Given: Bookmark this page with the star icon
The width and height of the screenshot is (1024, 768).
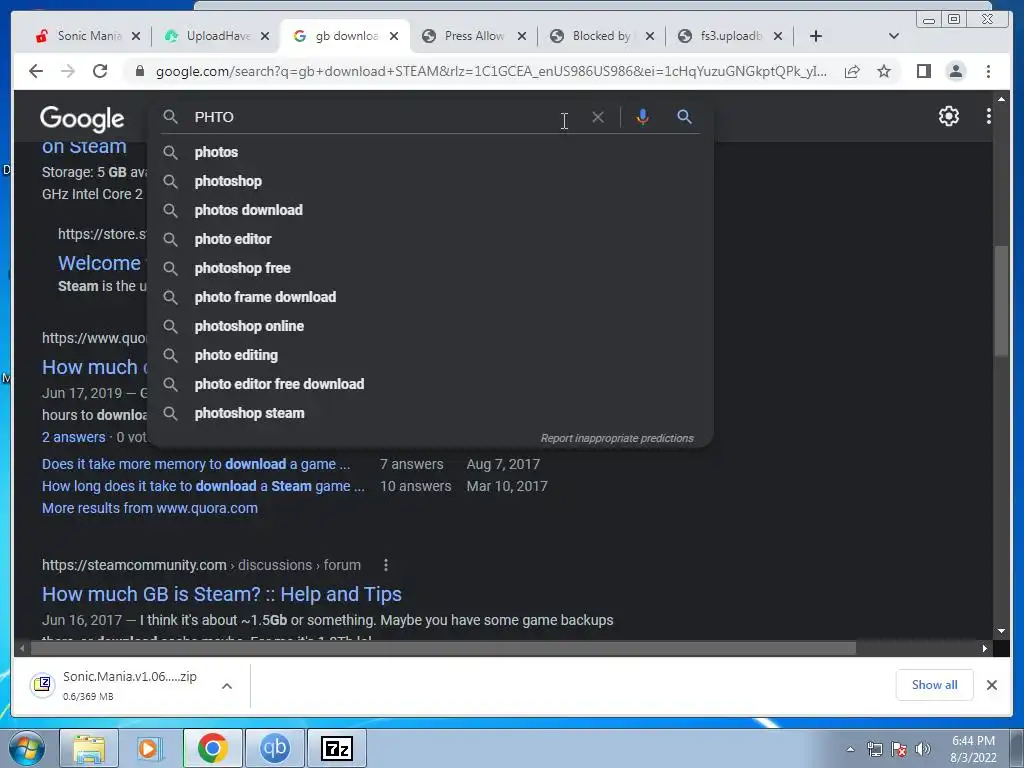Looking at the screenshot, I should (884, 71).
